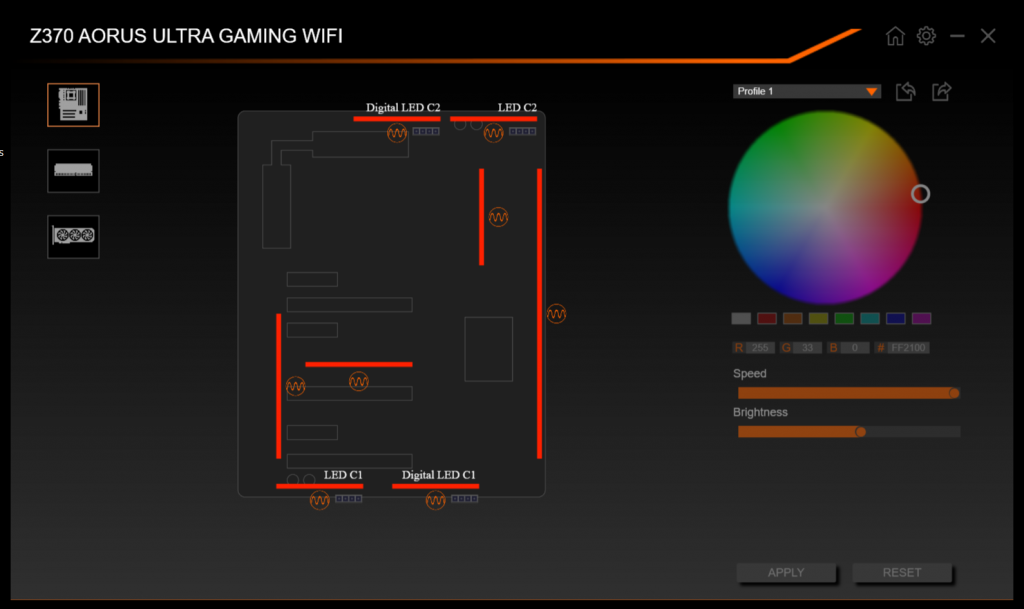1024x609 pixels.
Task: Close the RGB Fusion window
Action: coord(988,36)
